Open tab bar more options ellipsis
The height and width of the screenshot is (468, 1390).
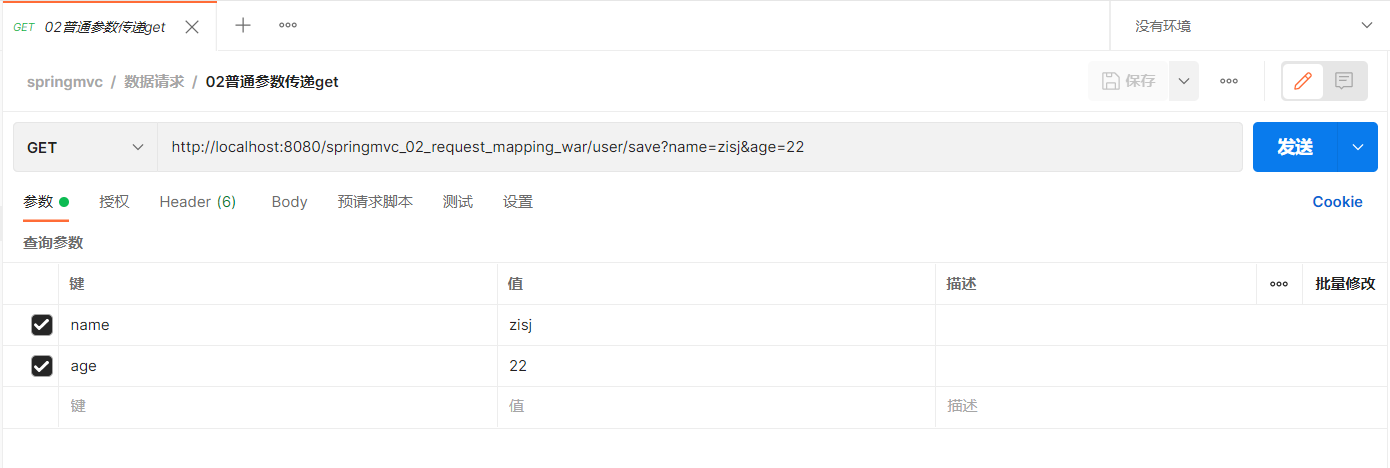pyautogui.click(x=288, y=26)
